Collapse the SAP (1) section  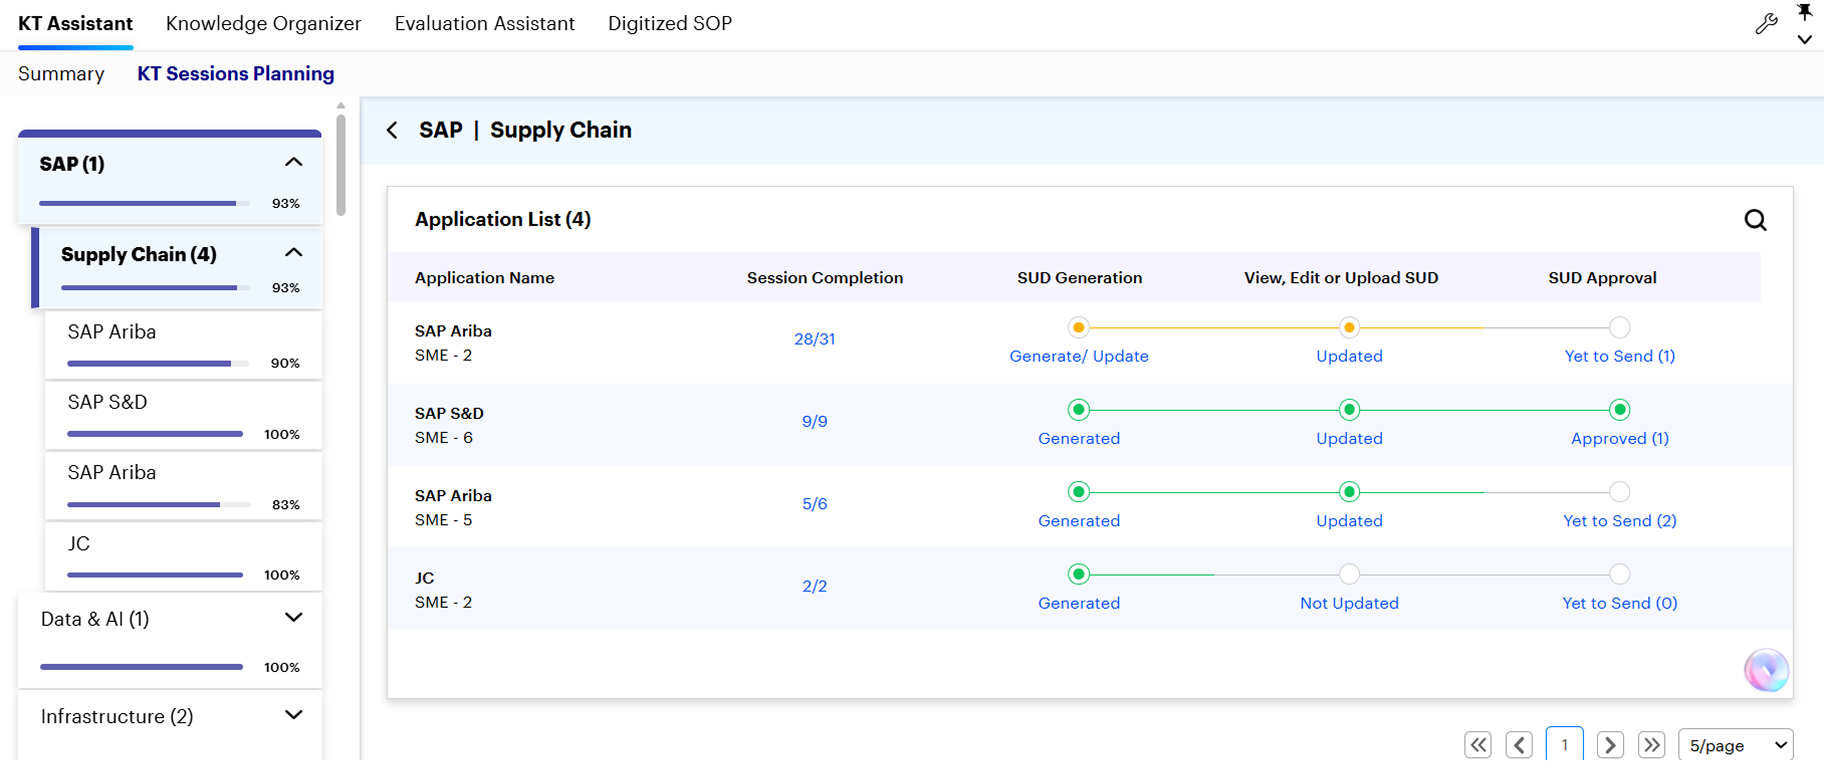[x=293, y=162]
